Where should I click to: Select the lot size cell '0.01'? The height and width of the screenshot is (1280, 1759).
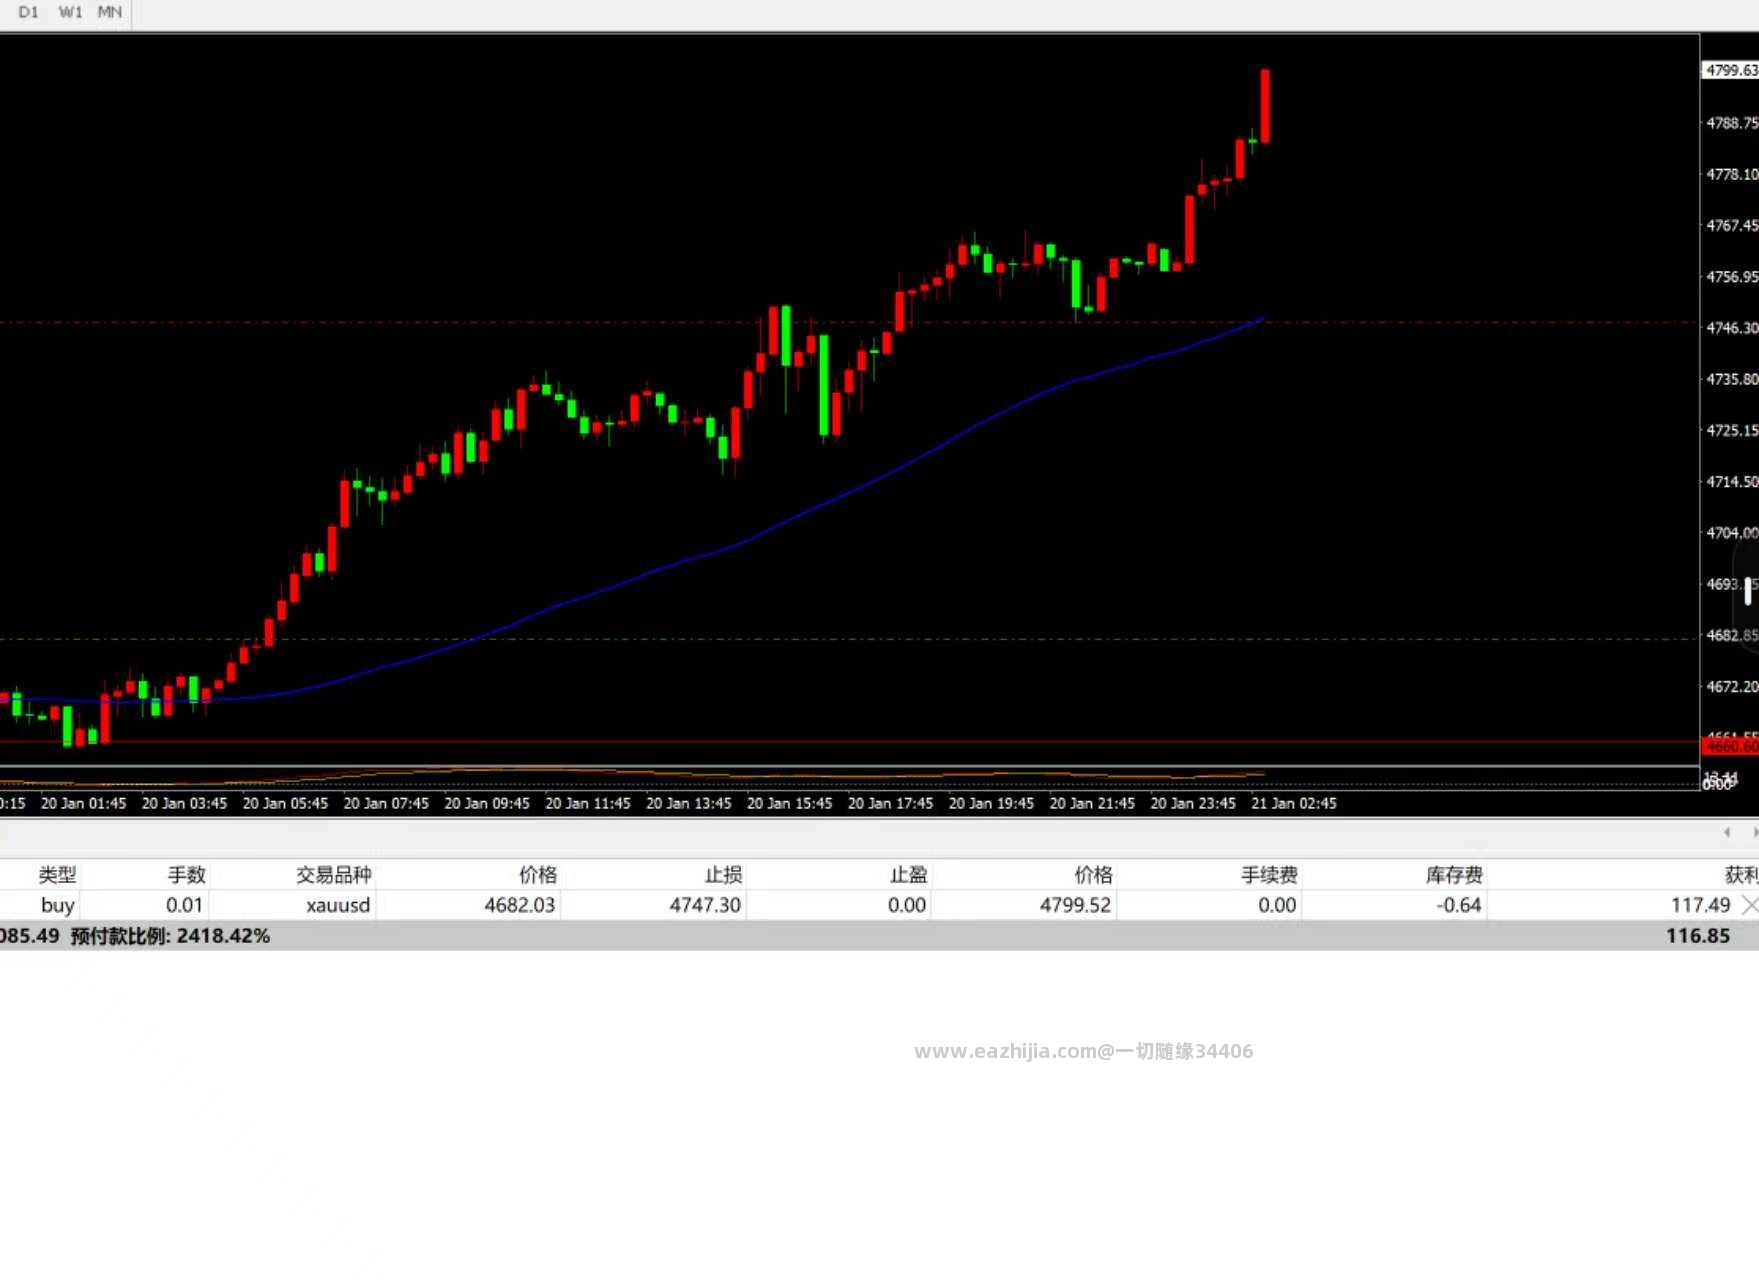pos(184,905)
